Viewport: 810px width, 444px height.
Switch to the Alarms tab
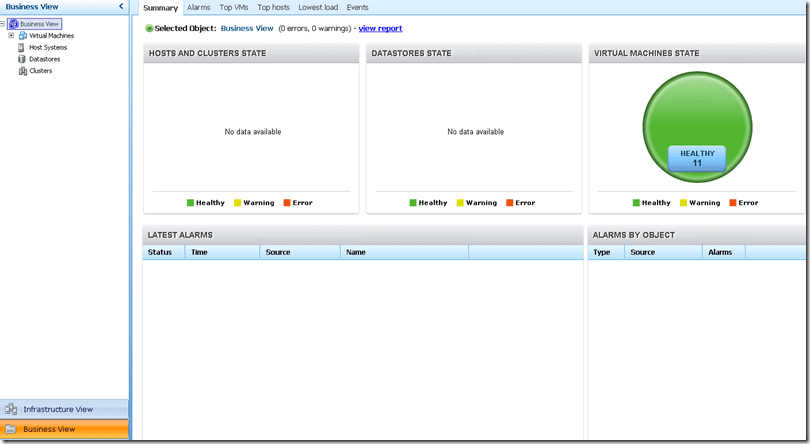click(x=199, y=8)
